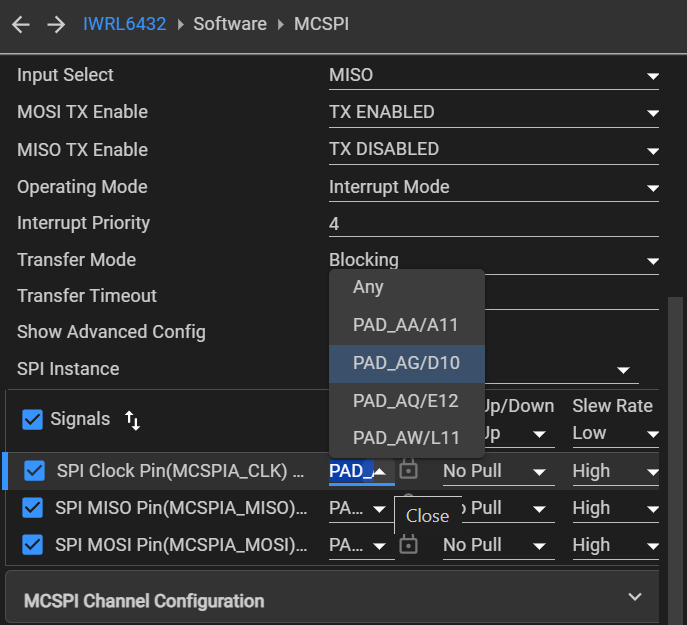Choose PAD_AG/D10 in the pin list
Viewport: 687px width, 625px height.
407,363
